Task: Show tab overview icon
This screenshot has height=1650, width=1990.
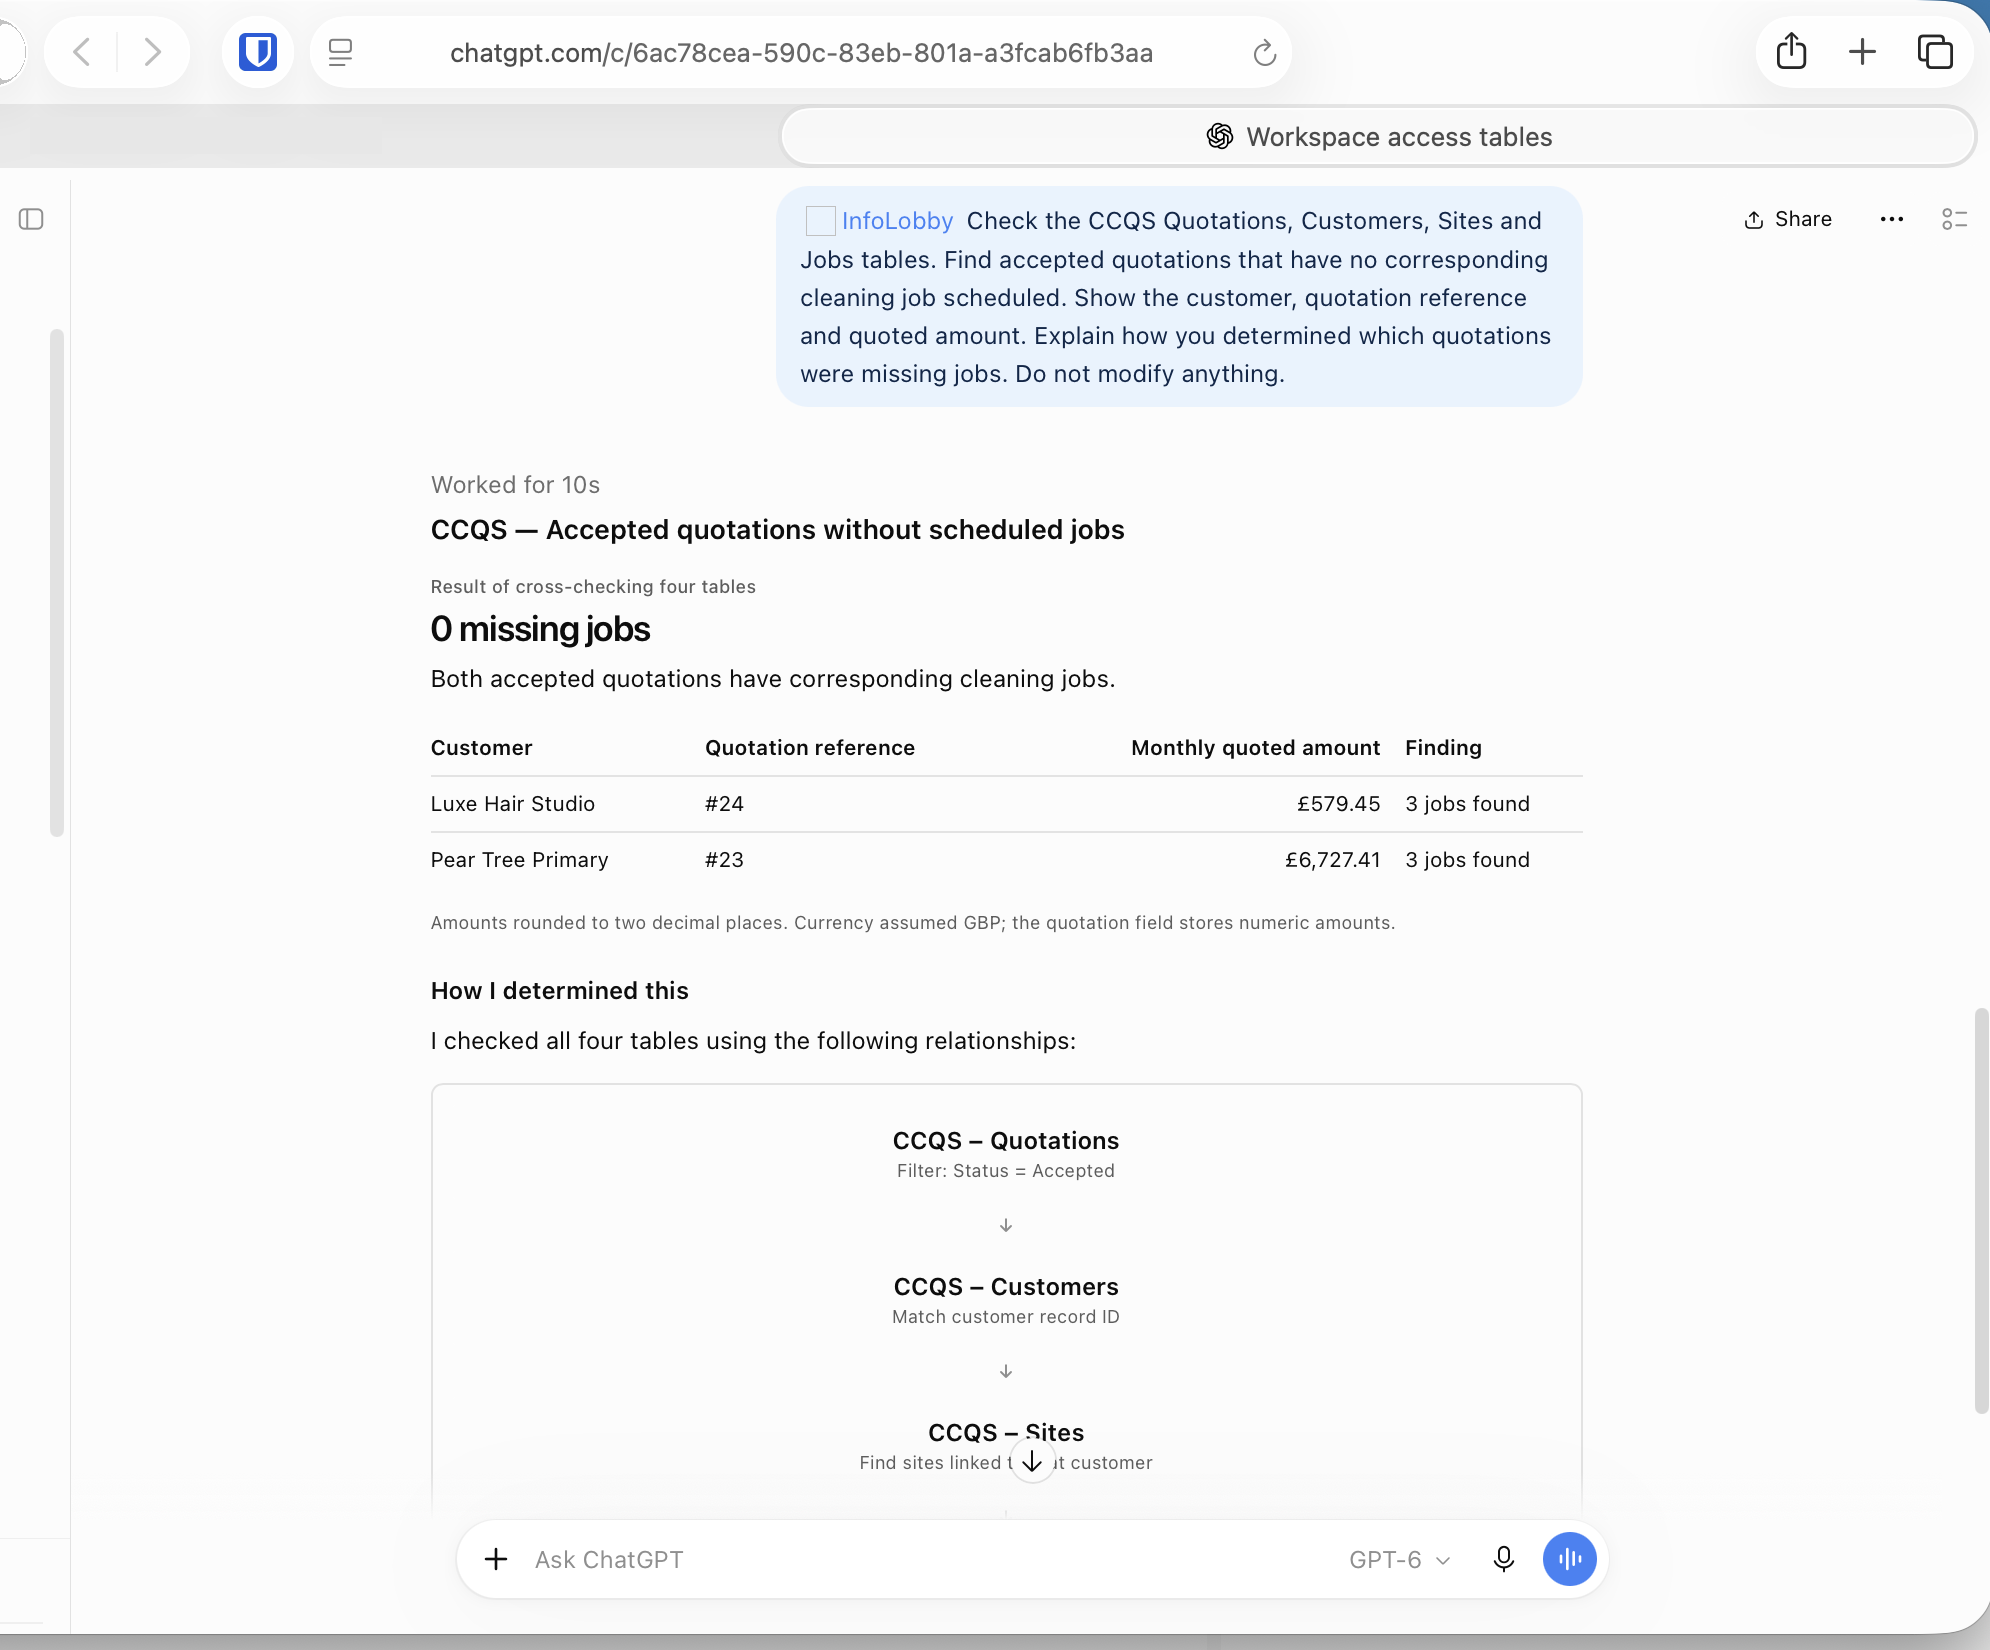Action: [x=1935, y=52]
